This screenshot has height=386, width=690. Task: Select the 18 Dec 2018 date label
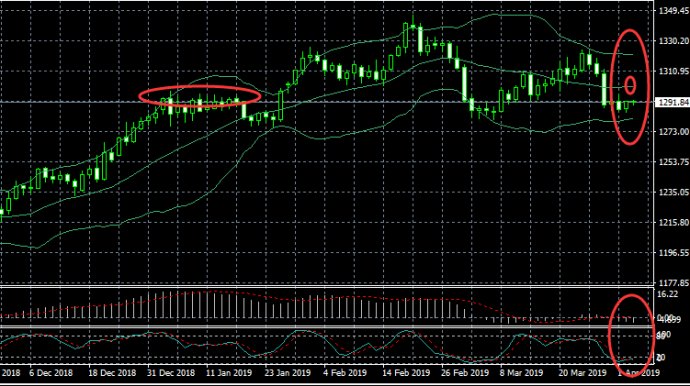112,373
